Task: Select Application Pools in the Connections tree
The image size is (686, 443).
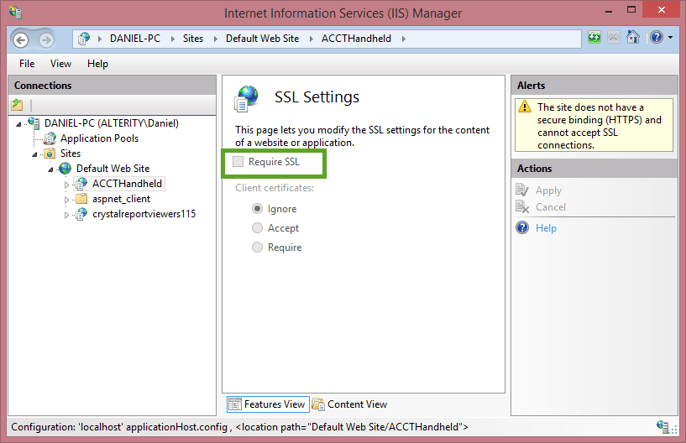Action: pos(99,138)
